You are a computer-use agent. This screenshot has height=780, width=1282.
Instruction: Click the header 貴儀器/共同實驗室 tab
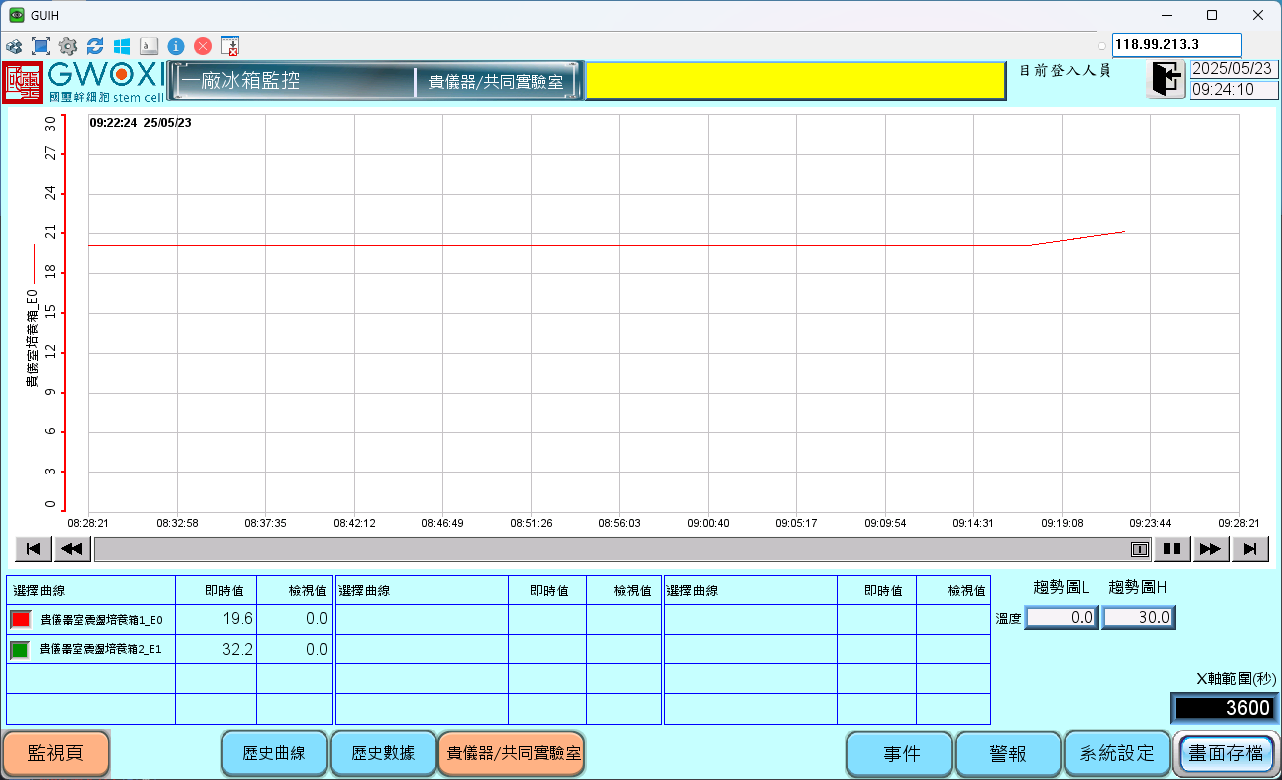[496, 82]
